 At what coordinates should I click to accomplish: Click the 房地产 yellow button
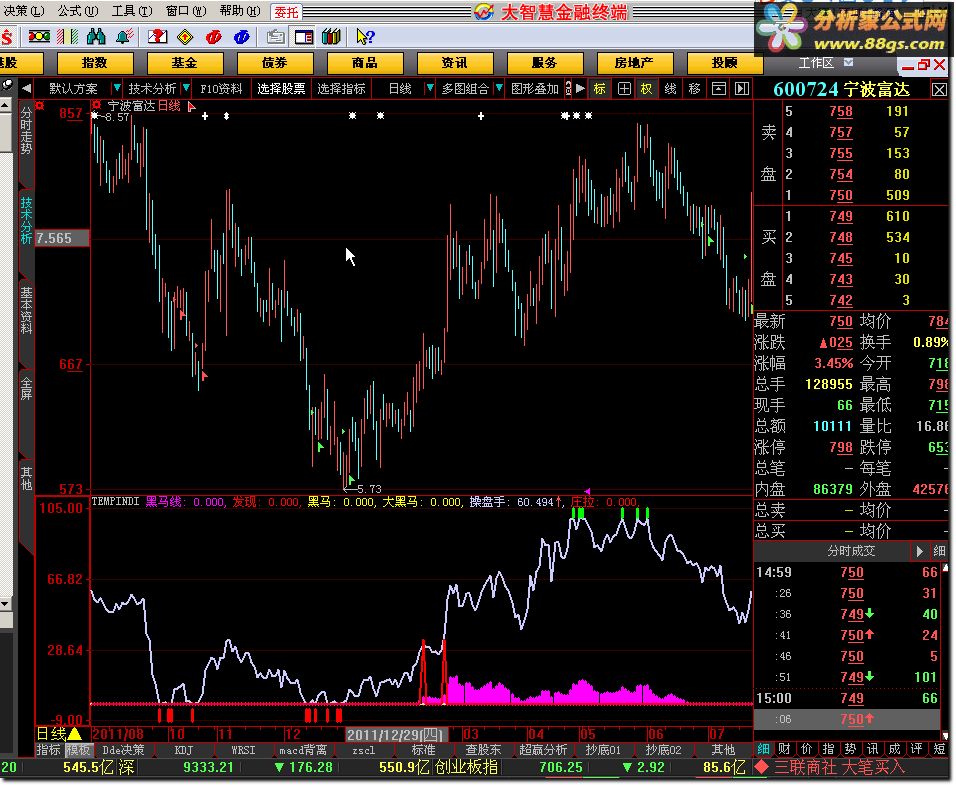click(635, 63)
